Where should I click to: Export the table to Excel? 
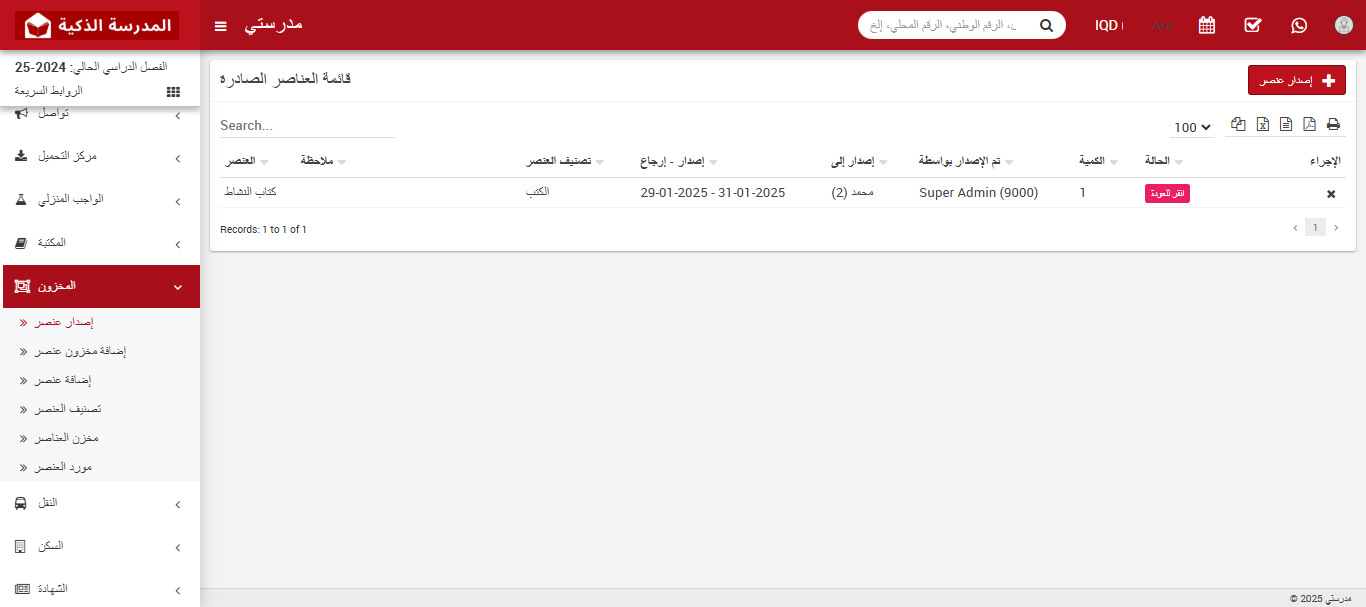1261,124
